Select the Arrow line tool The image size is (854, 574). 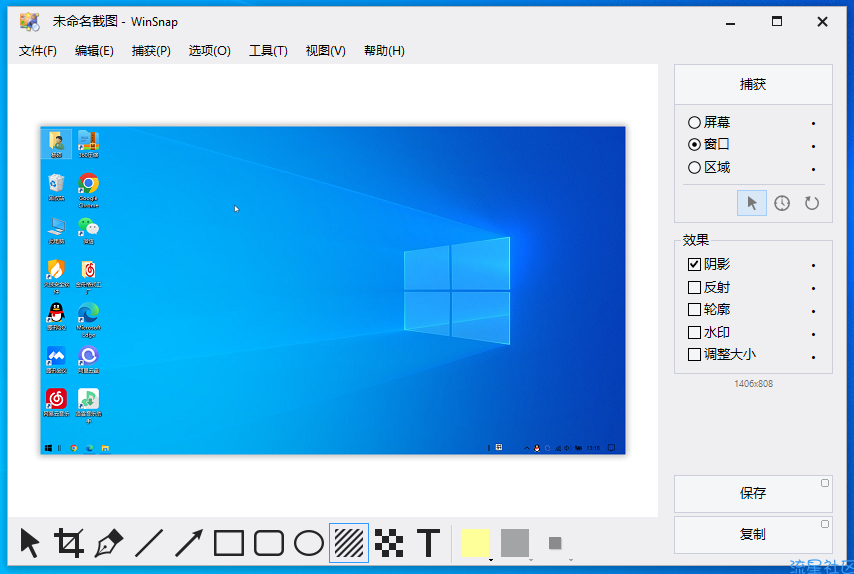point(189,542)
